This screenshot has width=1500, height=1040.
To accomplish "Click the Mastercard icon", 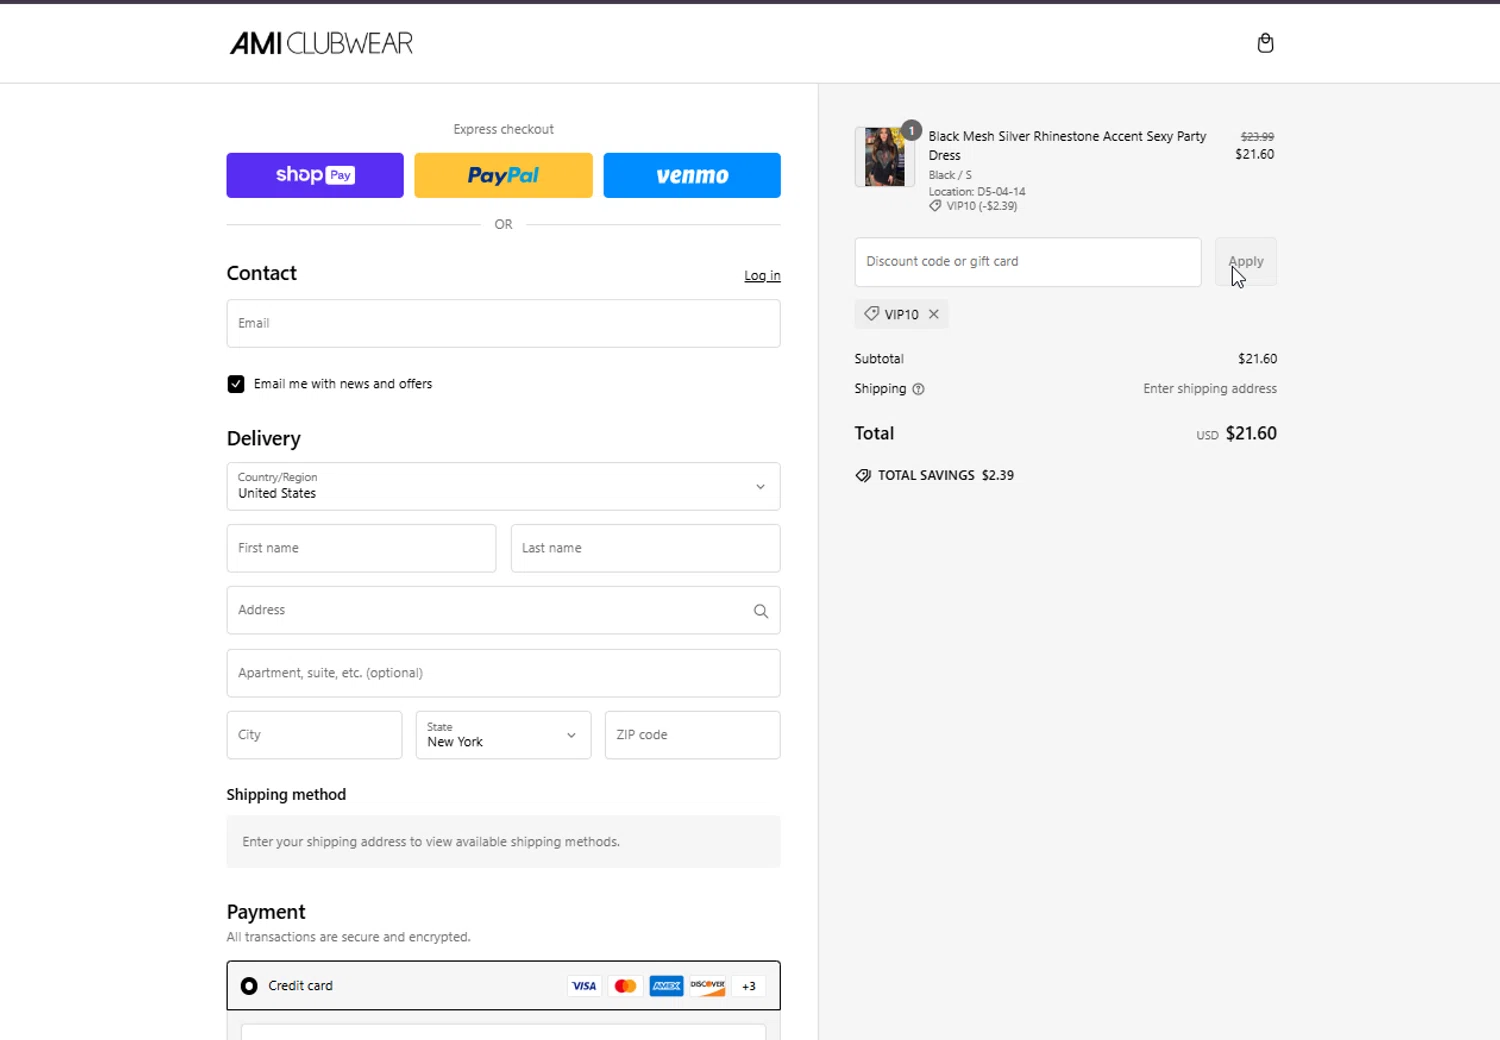I will 625,986.
